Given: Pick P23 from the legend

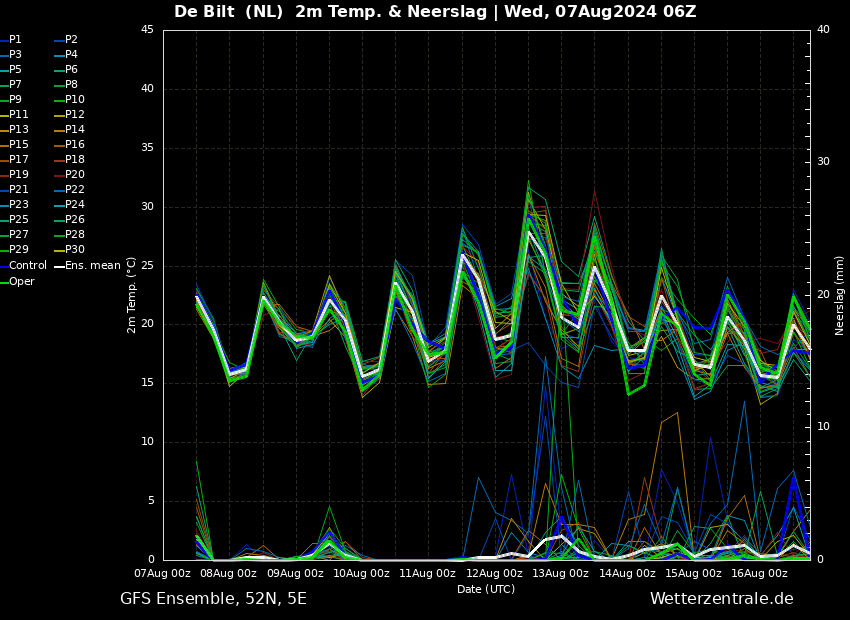Looking at the screenshot, I should point(18,204).
